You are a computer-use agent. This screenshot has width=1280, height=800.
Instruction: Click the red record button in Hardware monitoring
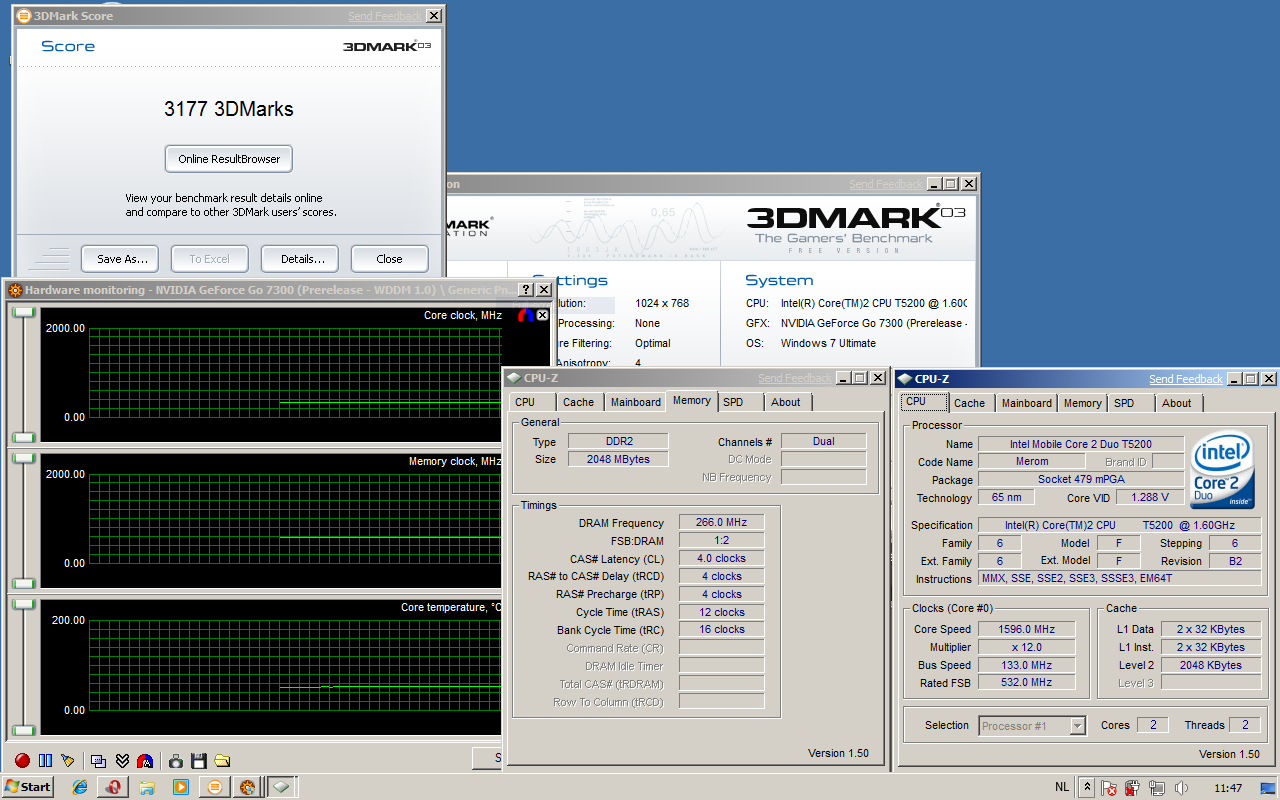pyautogui.click(x=22, y=761)
